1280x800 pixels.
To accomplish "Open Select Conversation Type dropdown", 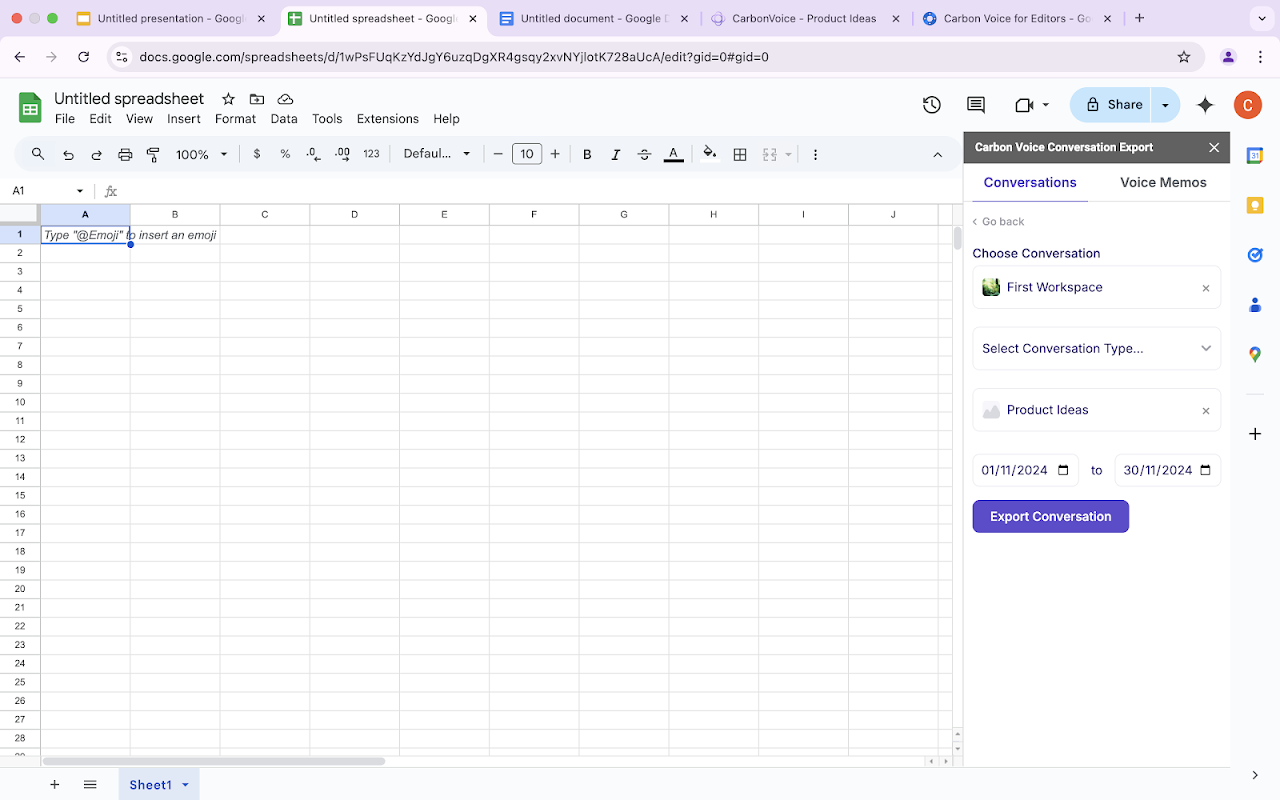I will pos(1097,348).
